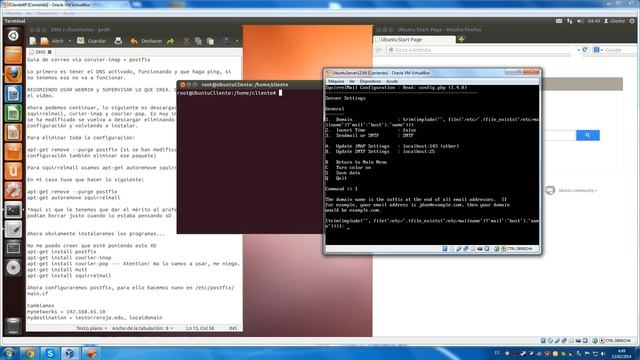This screenshot has height=360, width=640.
Task: Open the session gear menu in top panel
Action: [632, 21]
